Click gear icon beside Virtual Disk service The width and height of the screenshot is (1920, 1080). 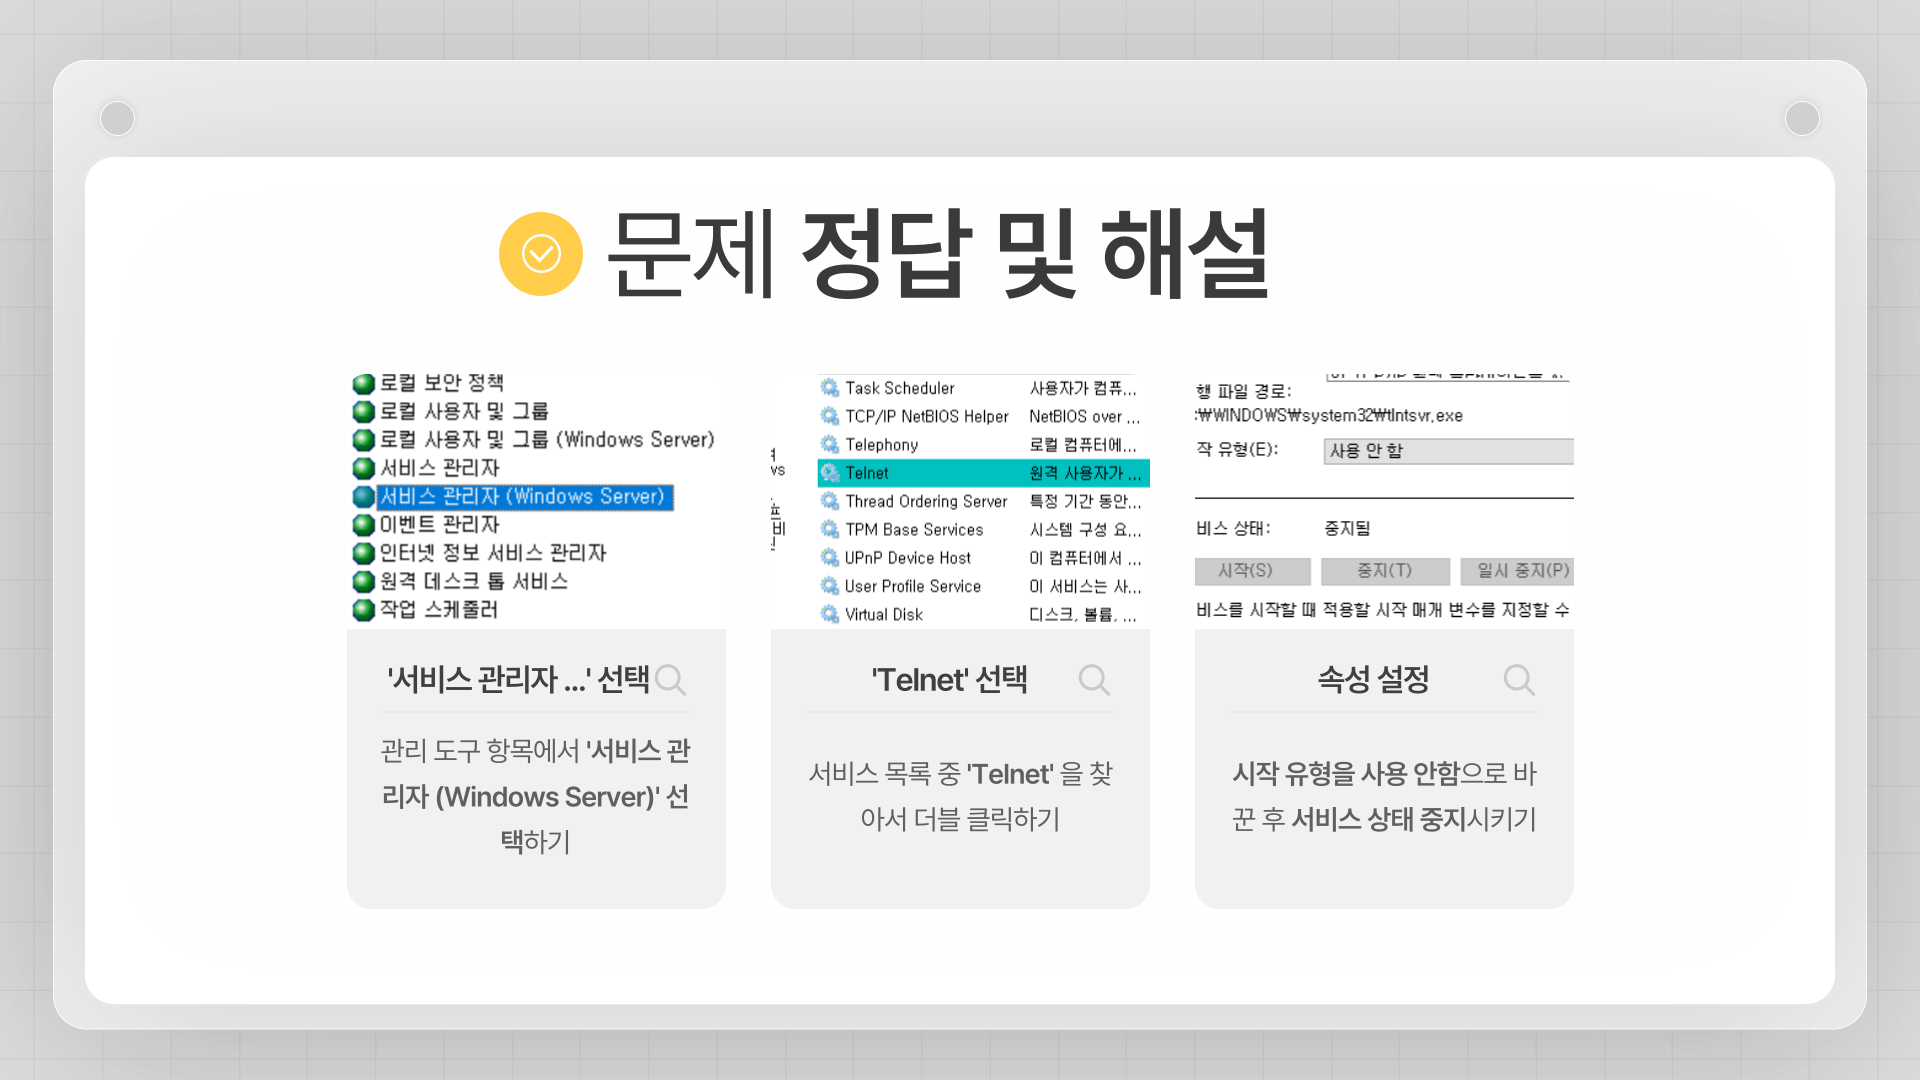829,614
